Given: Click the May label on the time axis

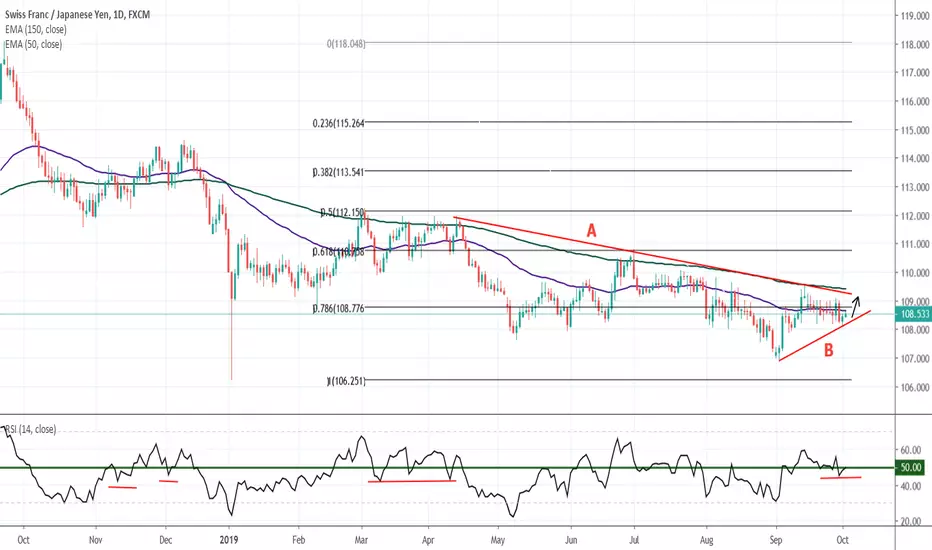Looking at the screenshot, I should [x=498, y=540].
